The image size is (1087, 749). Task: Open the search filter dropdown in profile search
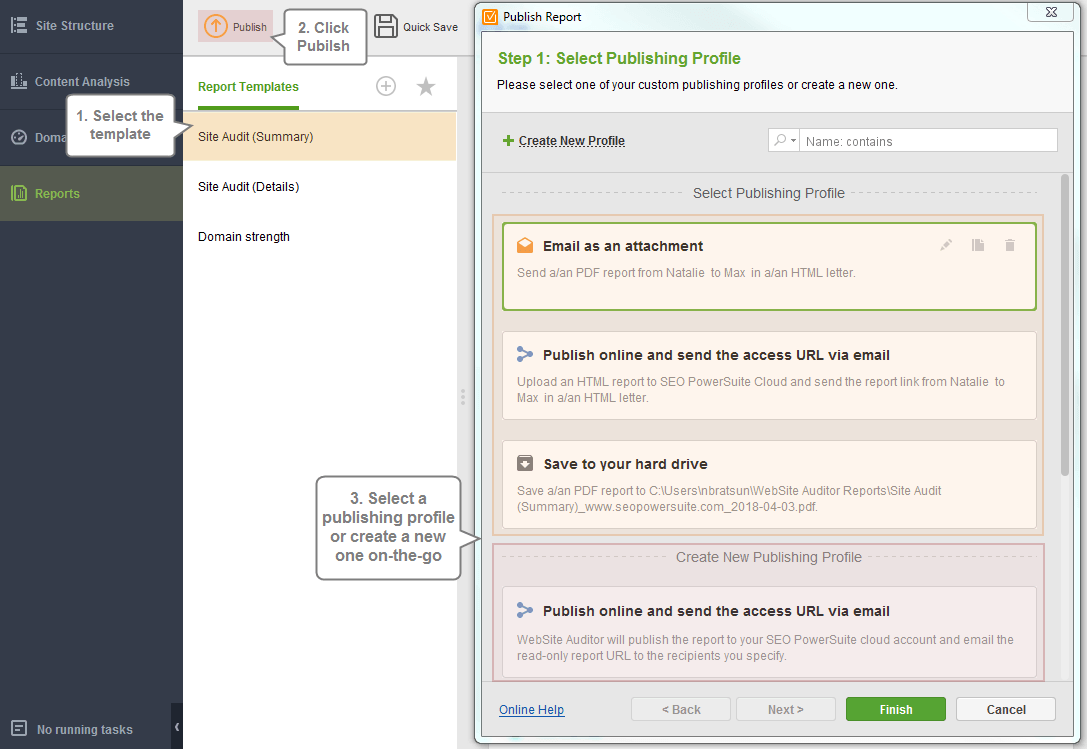pyautogui.click(x=784, y=140)
